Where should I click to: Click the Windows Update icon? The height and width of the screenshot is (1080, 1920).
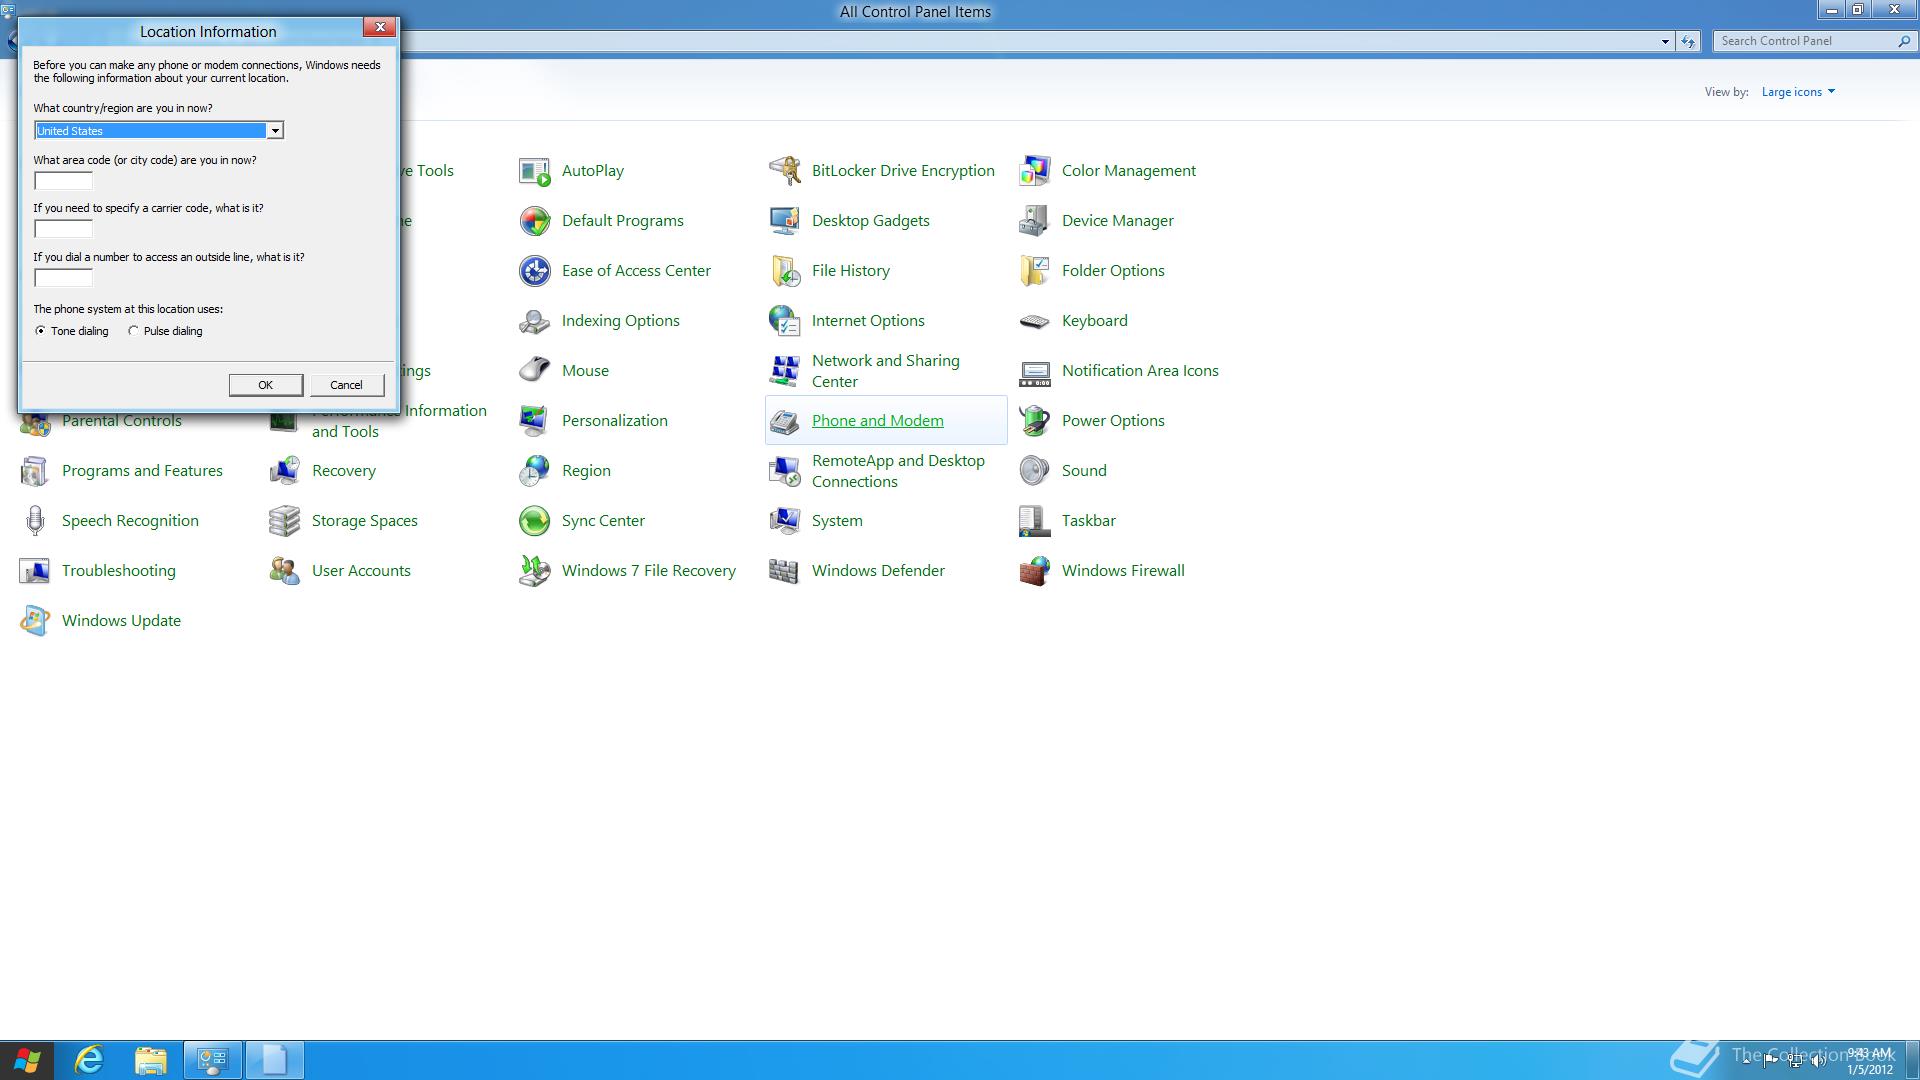35,621
